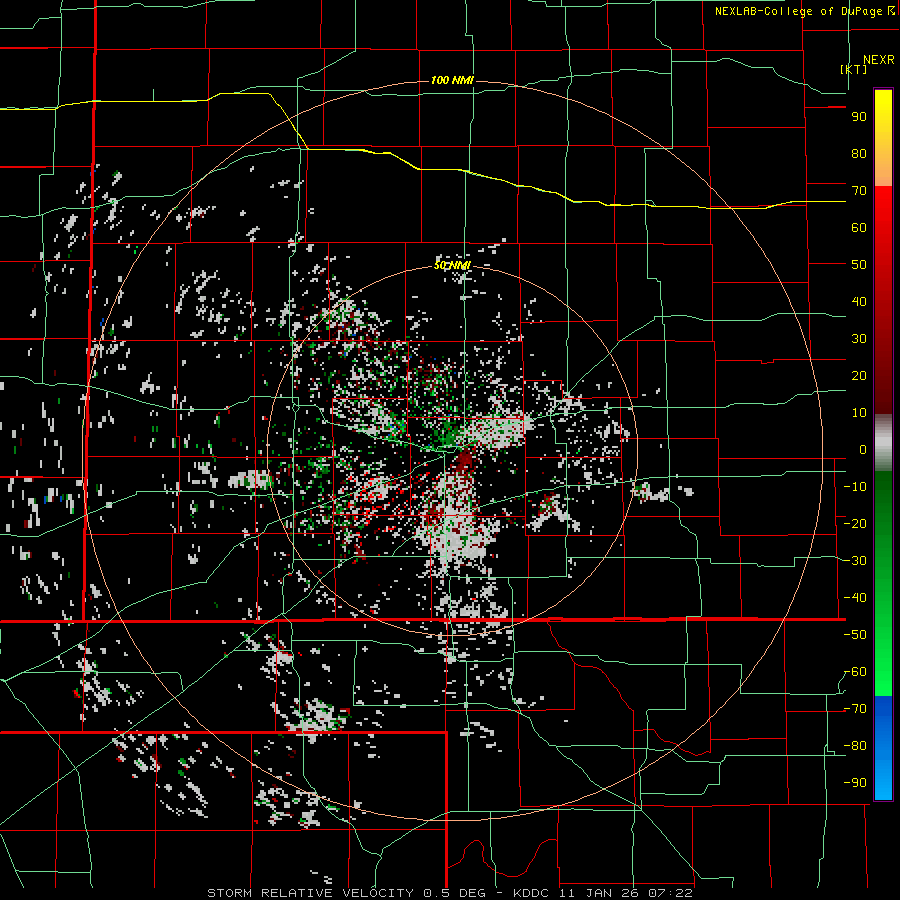This screenshot has height=900, width=900.
Task: Click the -60 tick label on the scale
Action: coord(855,672)
